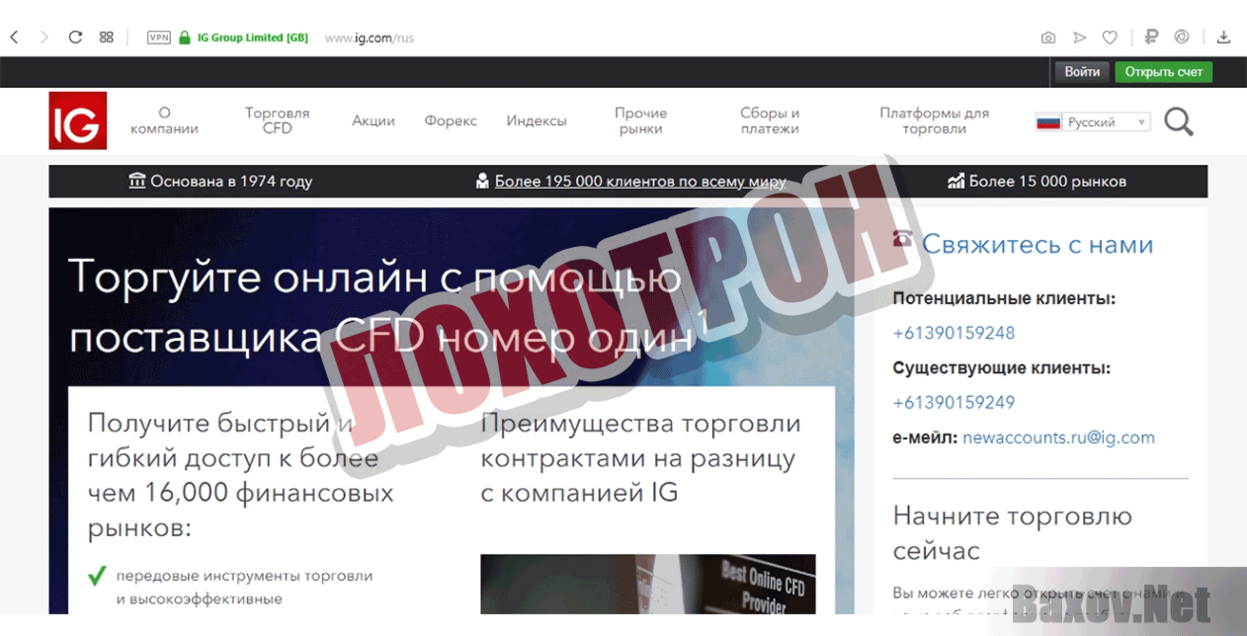Take a snapshot with camera icon

(x=1048, y=38)
